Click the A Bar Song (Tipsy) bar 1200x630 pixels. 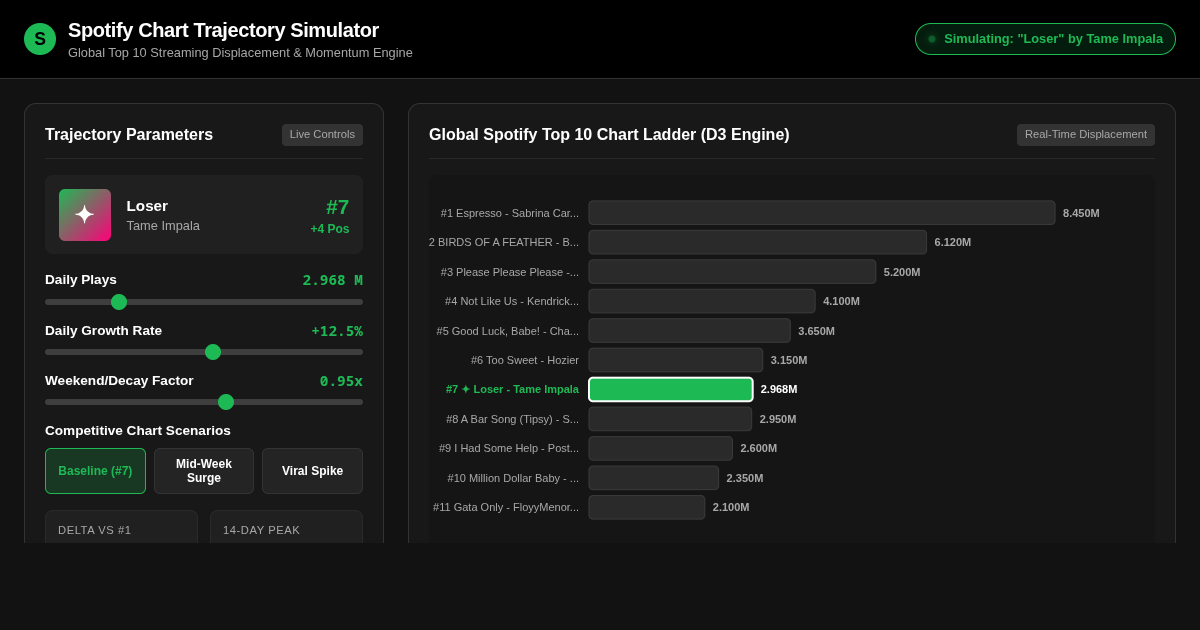pos(670,419)
